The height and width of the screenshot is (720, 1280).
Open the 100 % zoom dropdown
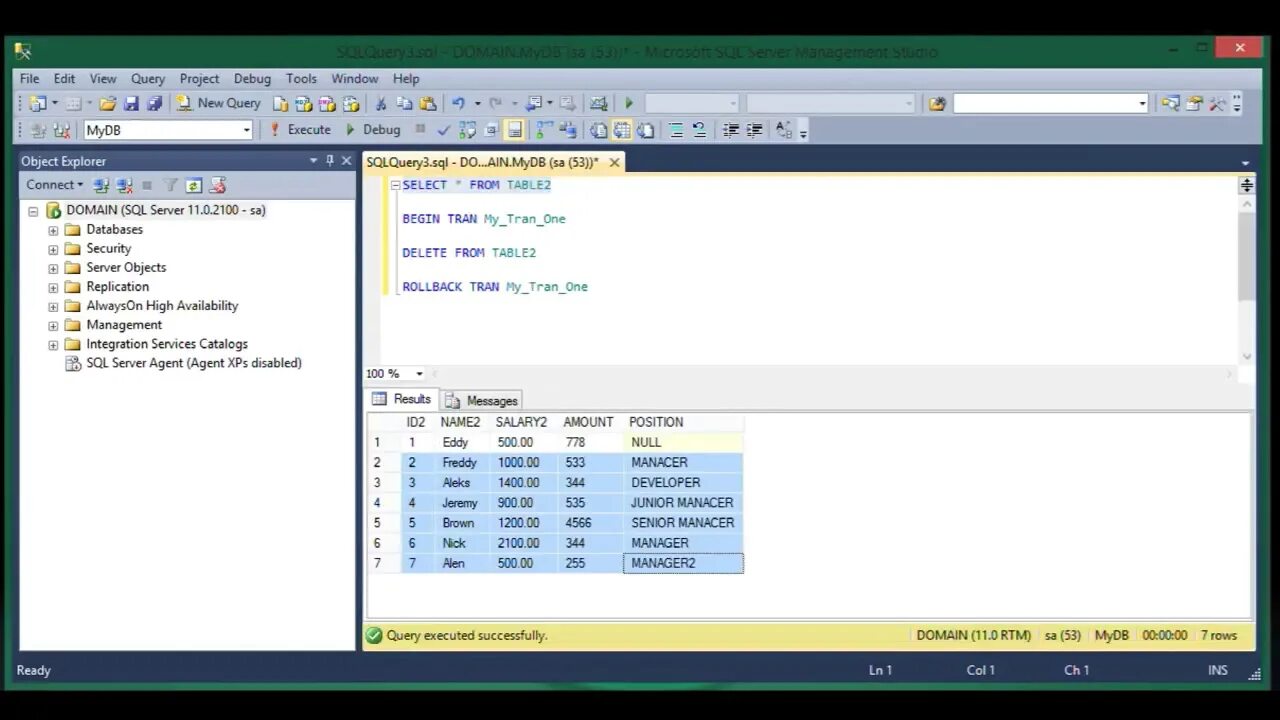tap(419, 374)
